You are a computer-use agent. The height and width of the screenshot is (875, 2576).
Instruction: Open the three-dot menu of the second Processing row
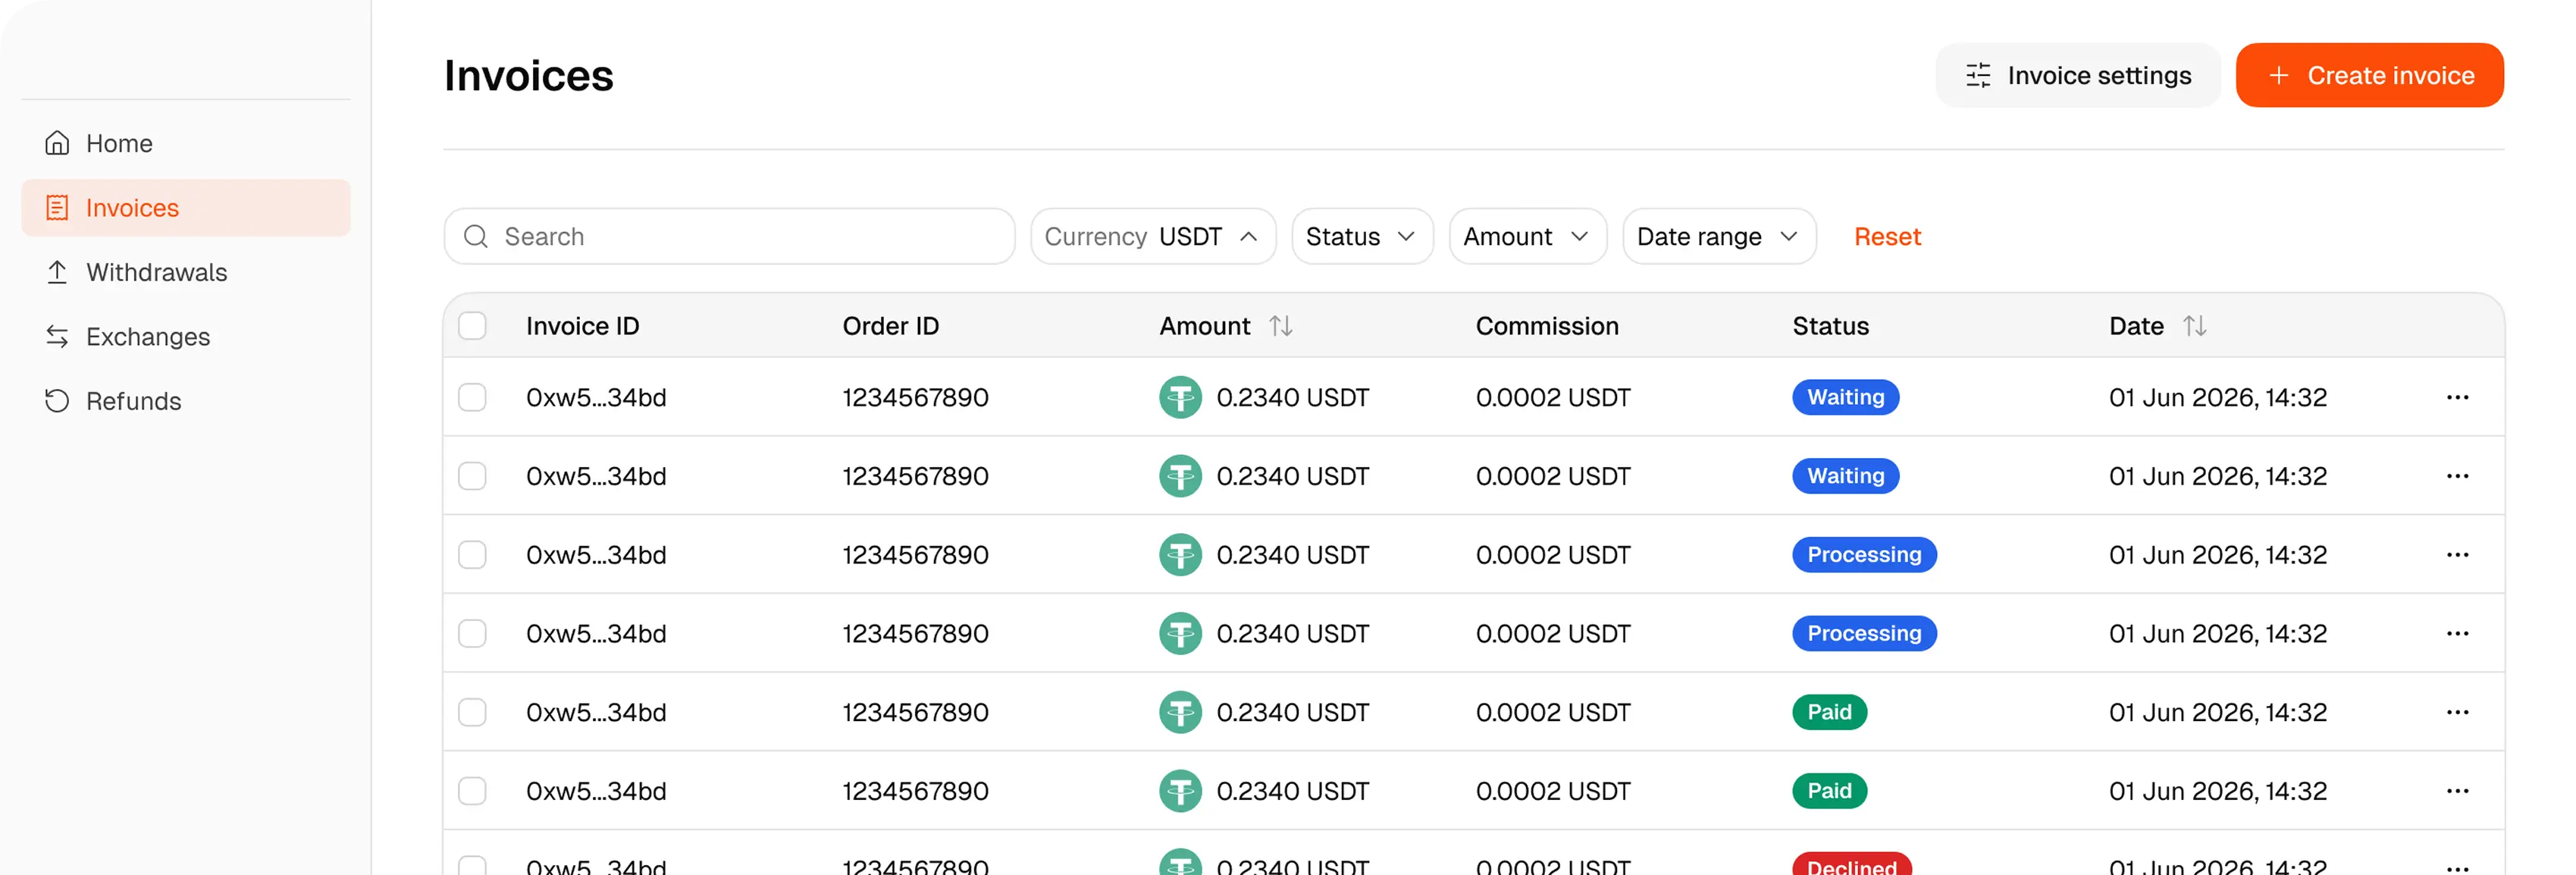tap(2457, 634)
